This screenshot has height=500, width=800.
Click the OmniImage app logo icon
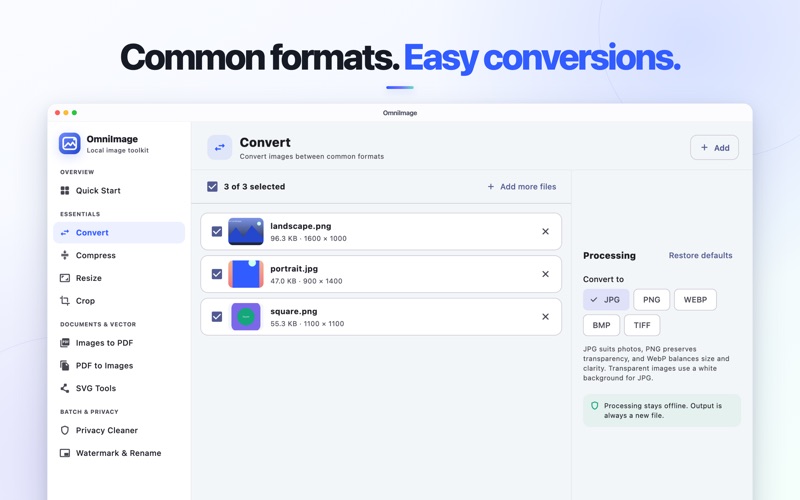[69, 143]
